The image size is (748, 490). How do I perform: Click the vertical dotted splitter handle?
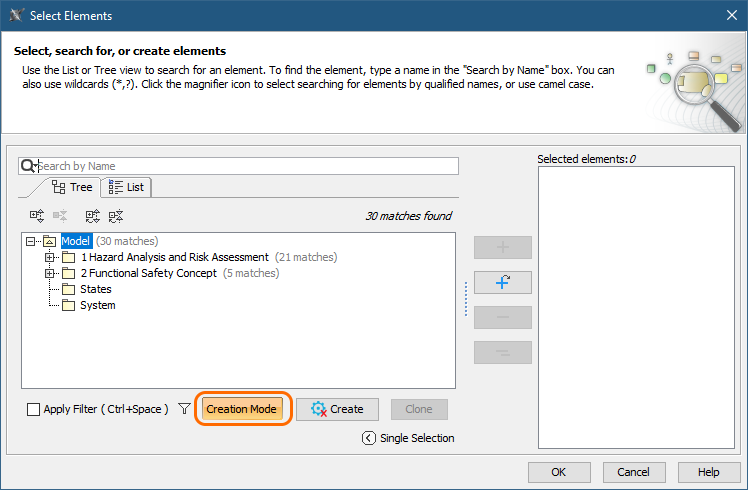(x=465, y=298)
